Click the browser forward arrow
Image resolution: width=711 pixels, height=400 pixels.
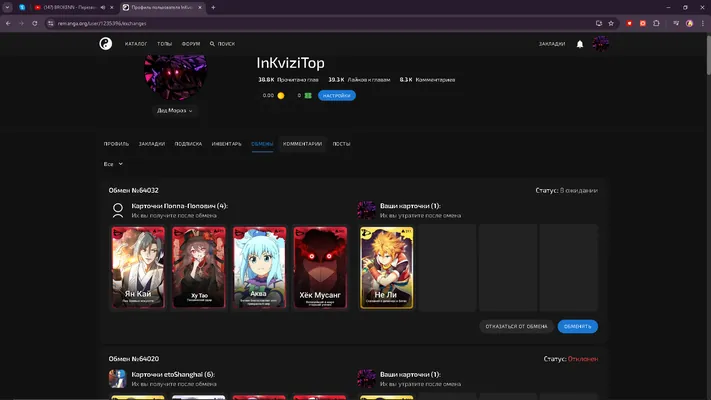tap(21, 23)
